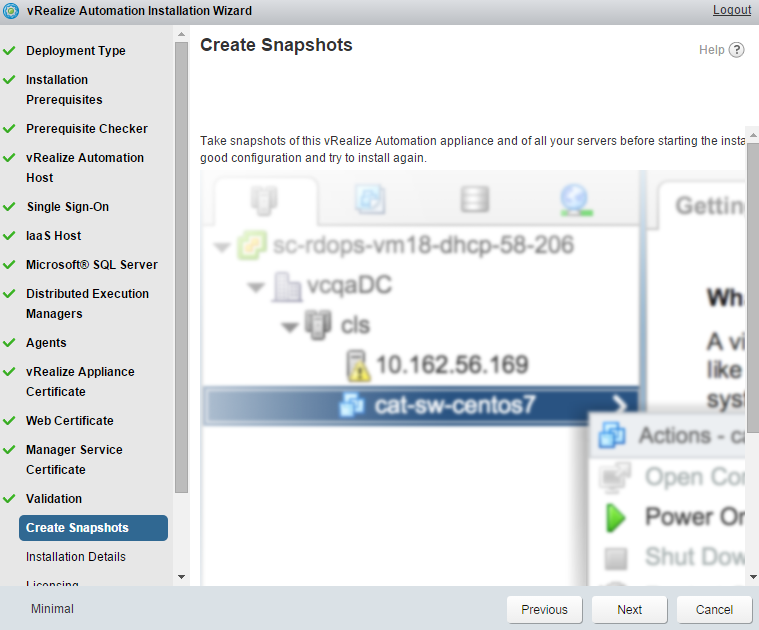Click the vRealize Automation logo icon
This screenshot has height=630, width=759.
(x=11, y=11)
